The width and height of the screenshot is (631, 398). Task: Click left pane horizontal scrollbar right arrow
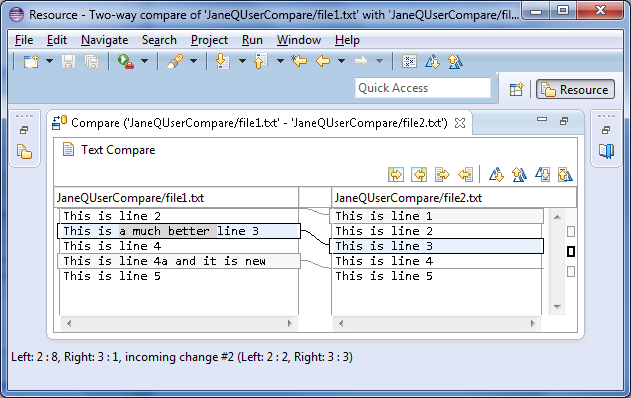tap(289, 323)
